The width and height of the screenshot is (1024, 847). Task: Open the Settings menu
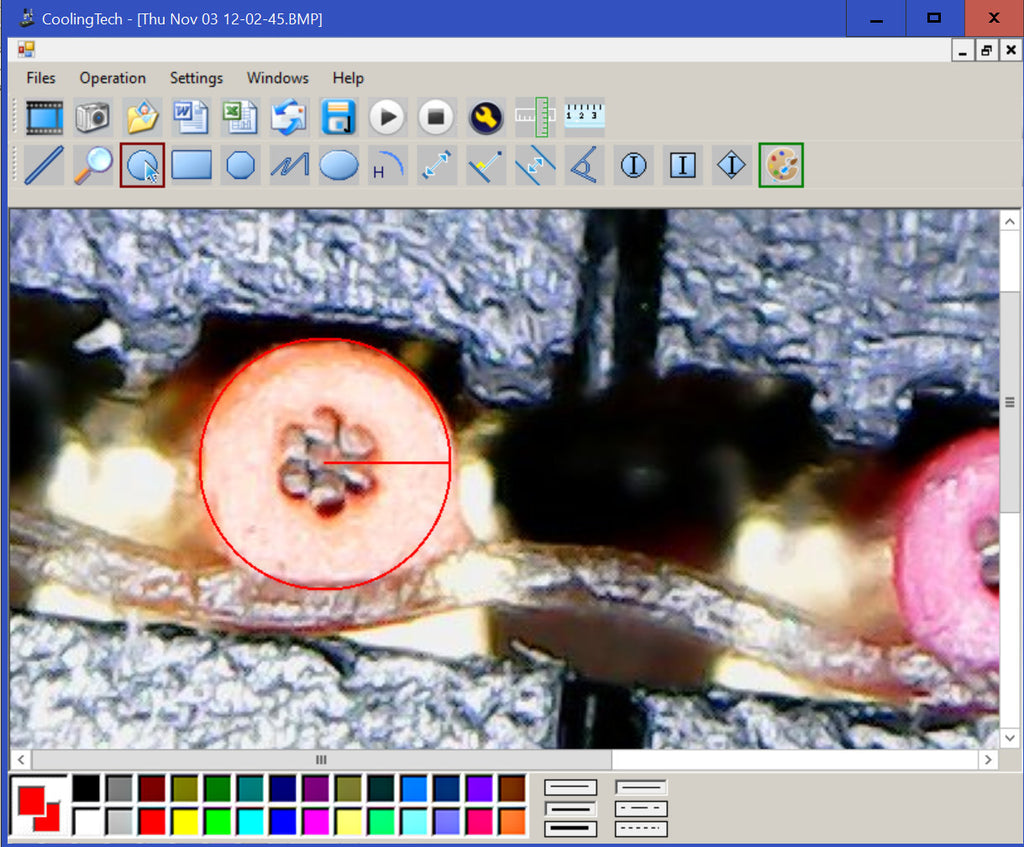196,78
